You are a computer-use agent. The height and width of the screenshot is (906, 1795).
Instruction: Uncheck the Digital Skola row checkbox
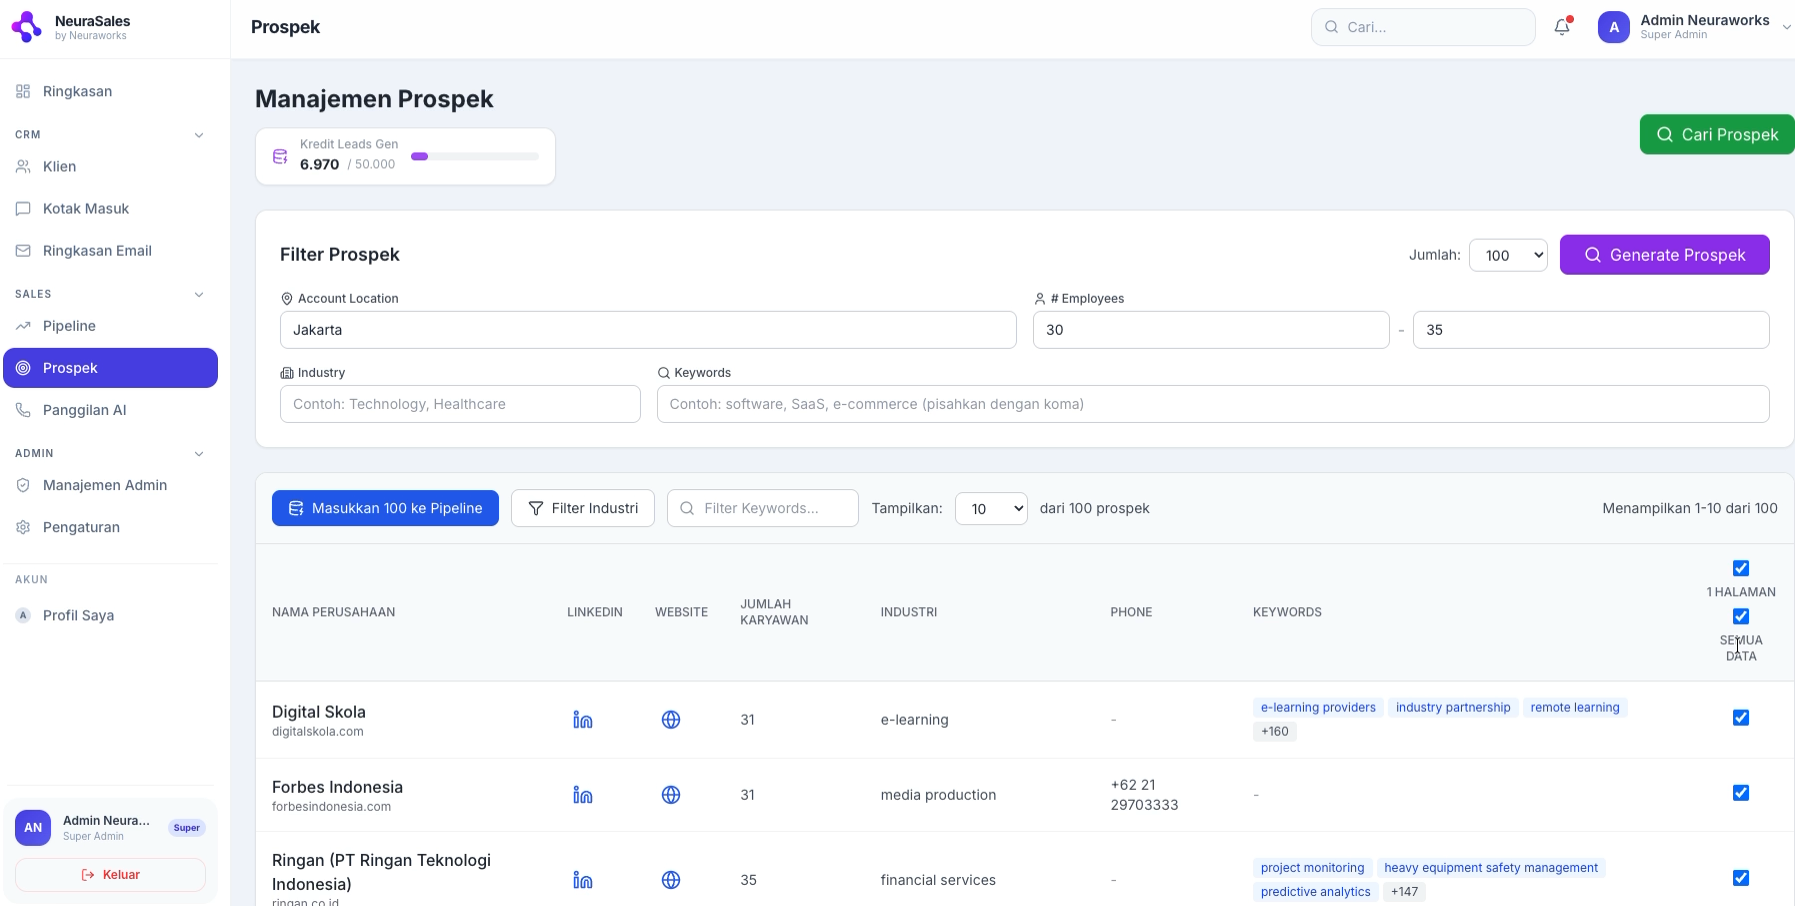tap(1741, 718)
